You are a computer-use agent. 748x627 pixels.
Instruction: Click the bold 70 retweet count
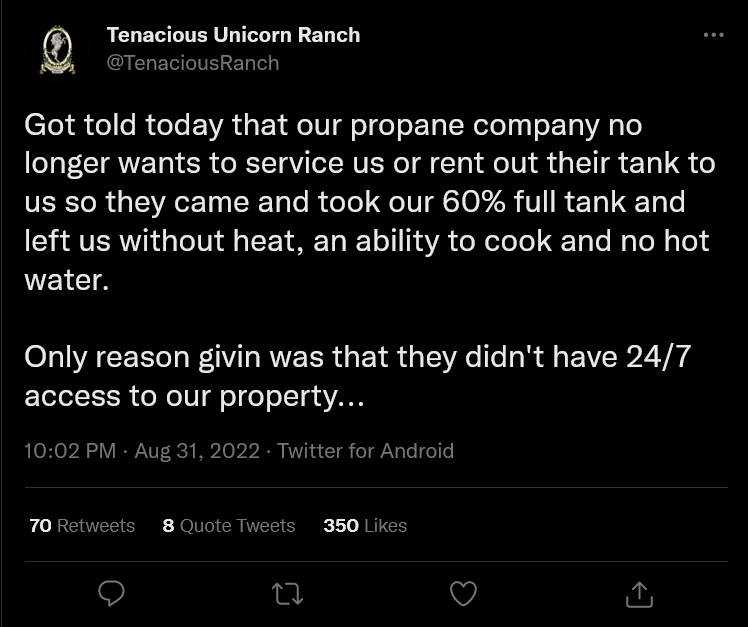click(x=40, y=525)
